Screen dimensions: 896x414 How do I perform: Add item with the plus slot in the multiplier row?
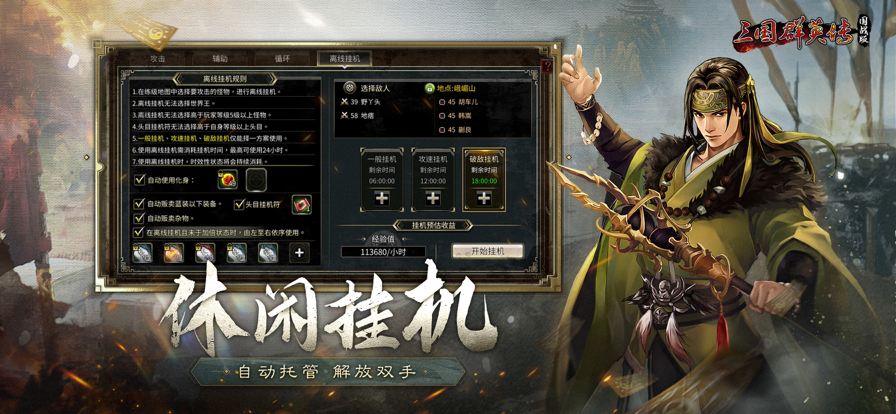coord(299,252)
